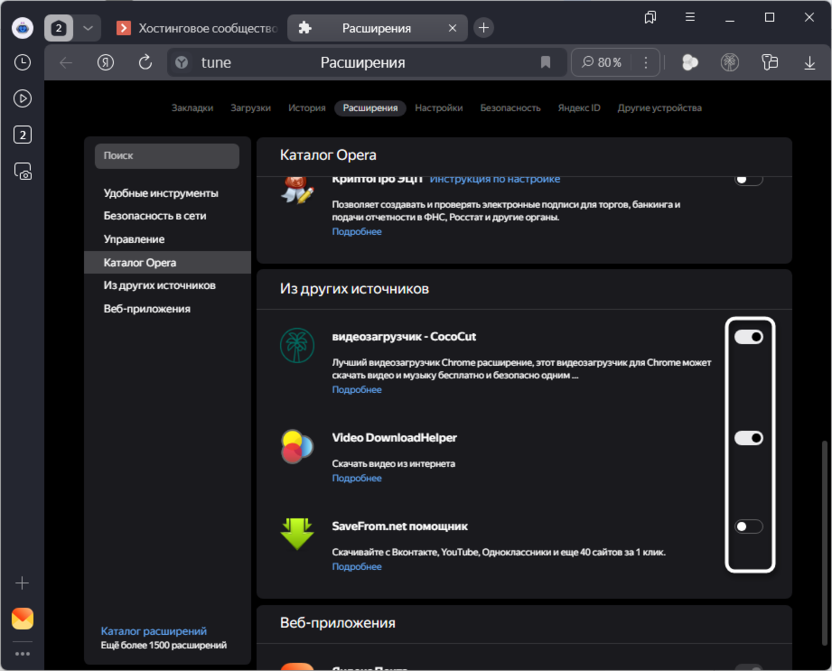The image size is (832, 671).
Task: Open the media play icon in sidebar
Action: point(22,99)
